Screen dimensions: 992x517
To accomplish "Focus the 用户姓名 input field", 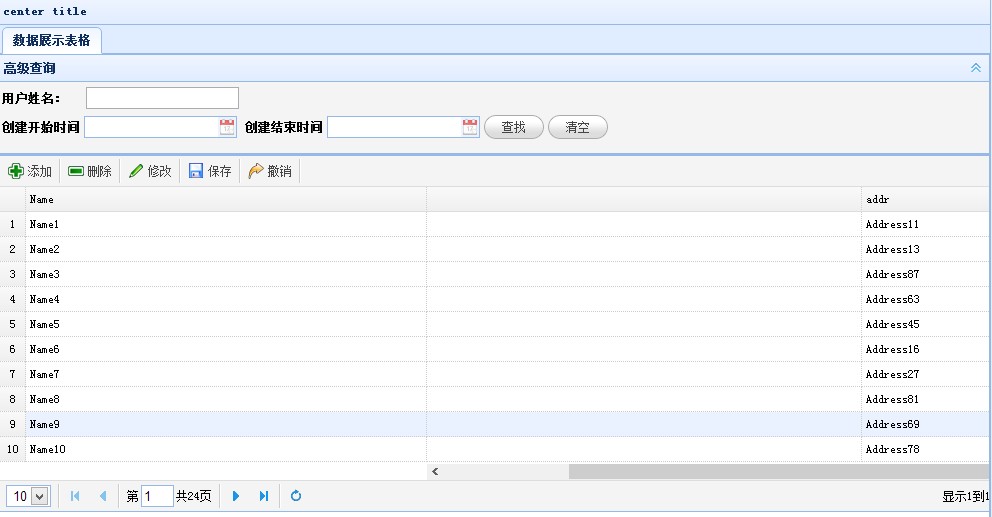I will tap(162, 98).
